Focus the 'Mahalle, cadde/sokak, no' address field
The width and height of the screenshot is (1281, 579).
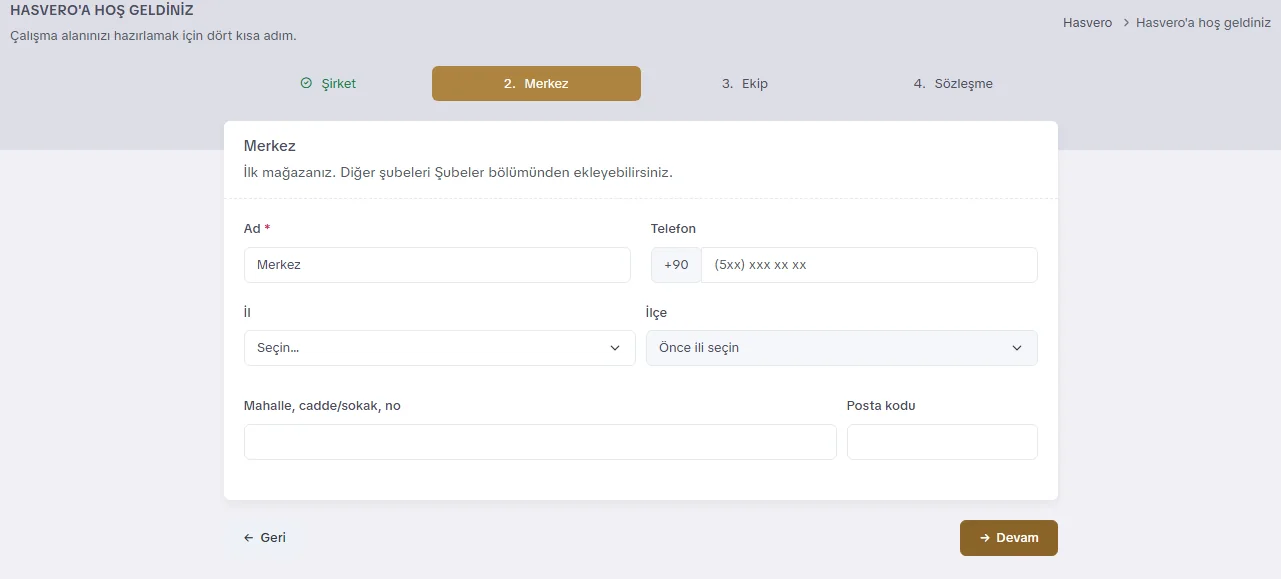540,442
